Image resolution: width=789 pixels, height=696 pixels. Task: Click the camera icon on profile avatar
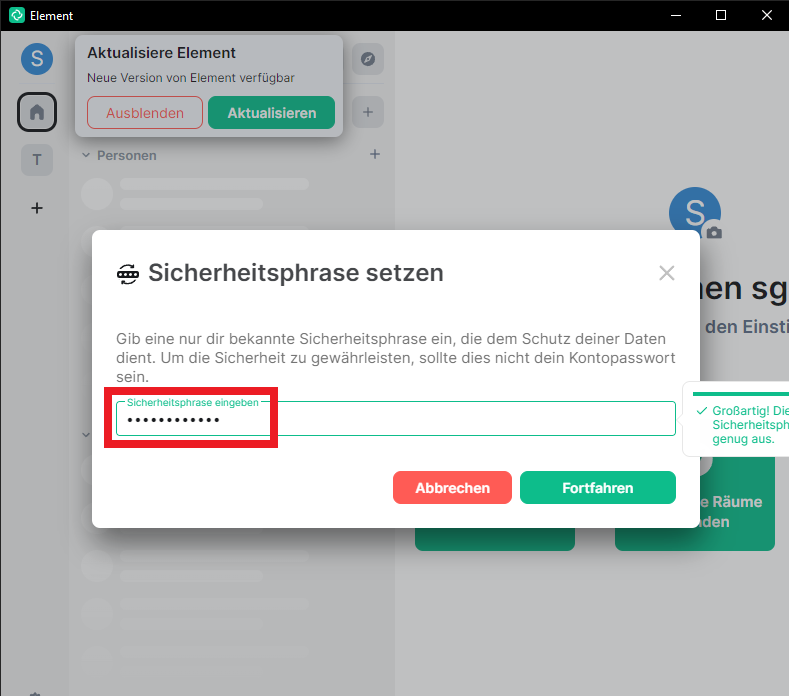713,232
